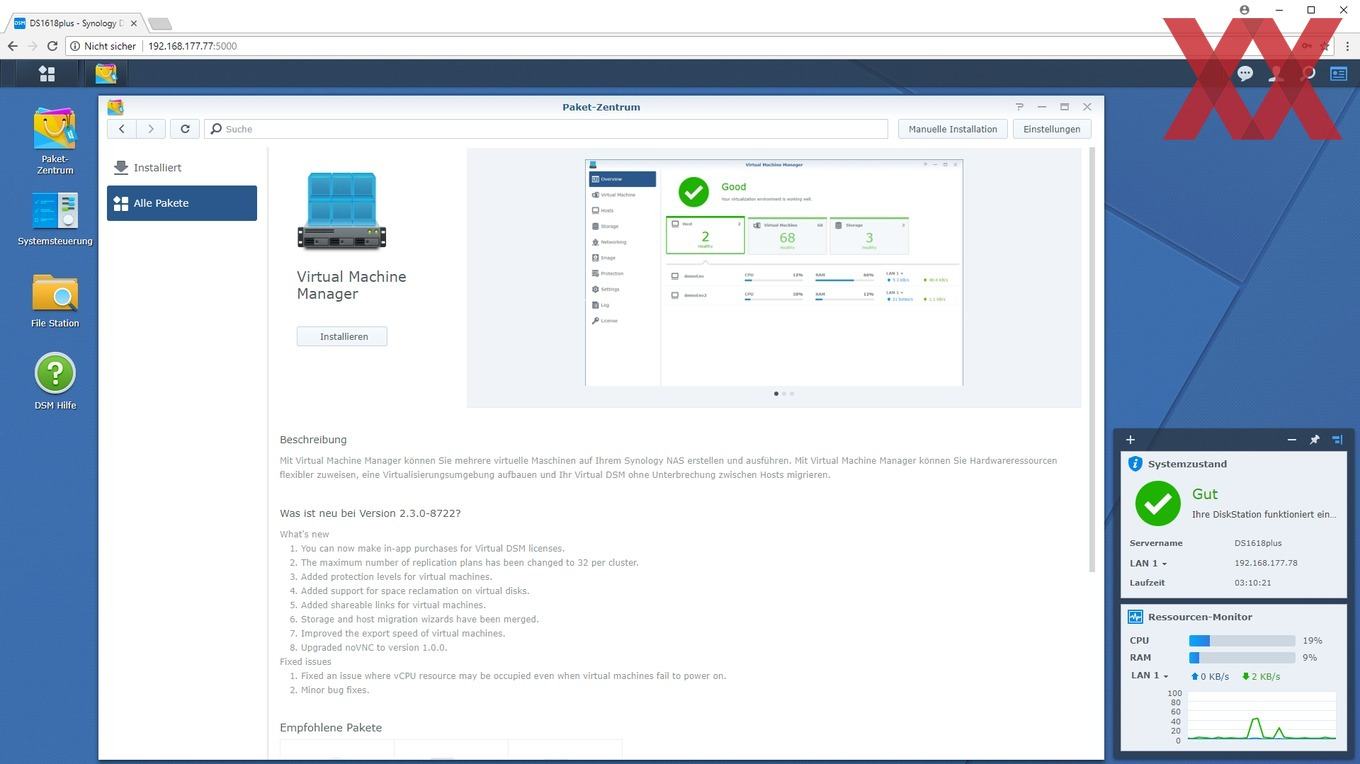Select first screenshot carousel dot
Image resolution: width=1360 pixels, height=764 pixels.
point(776,394)
